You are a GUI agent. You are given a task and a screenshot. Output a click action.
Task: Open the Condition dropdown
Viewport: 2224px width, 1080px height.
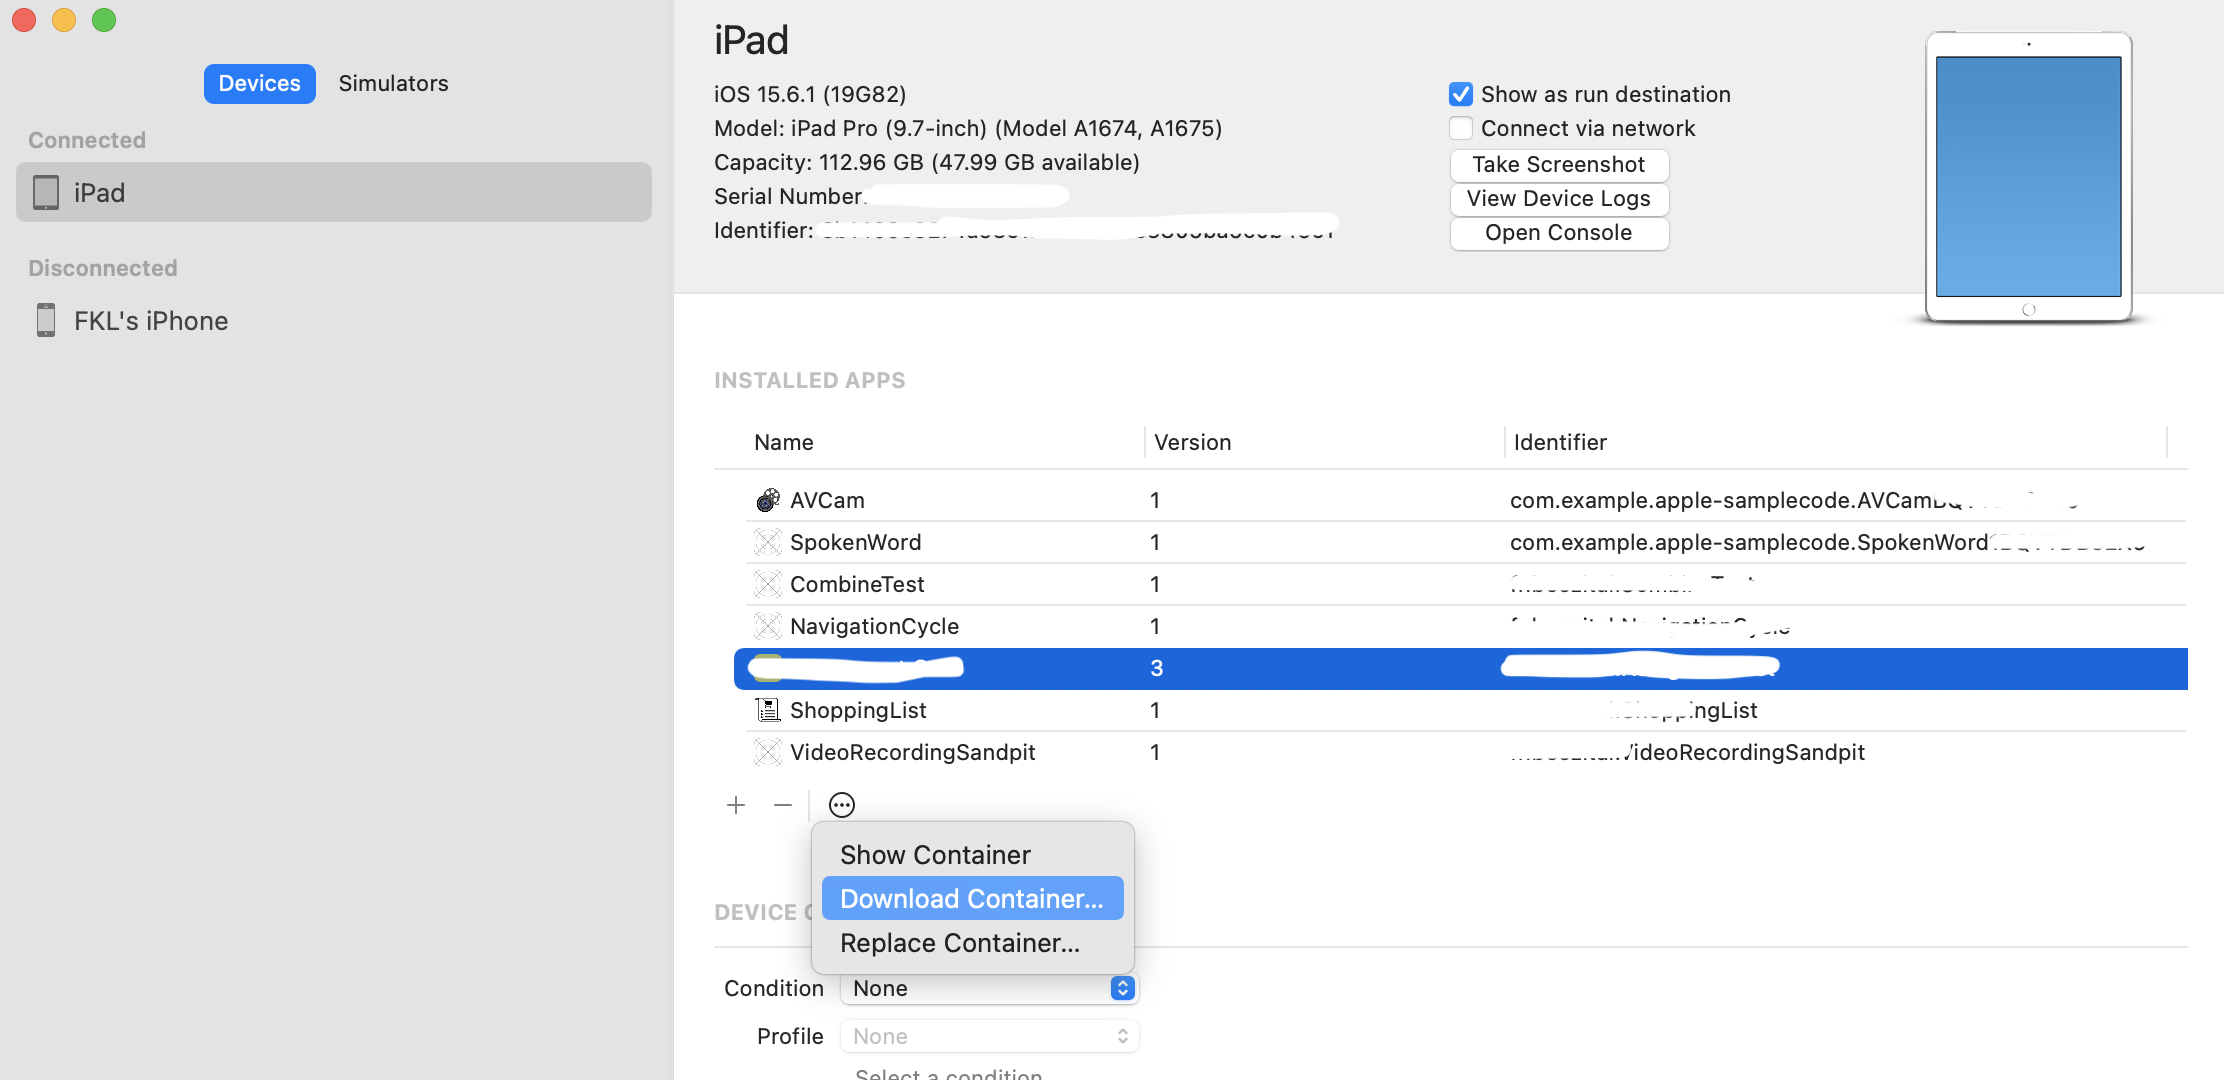click(x=989, y=988)
